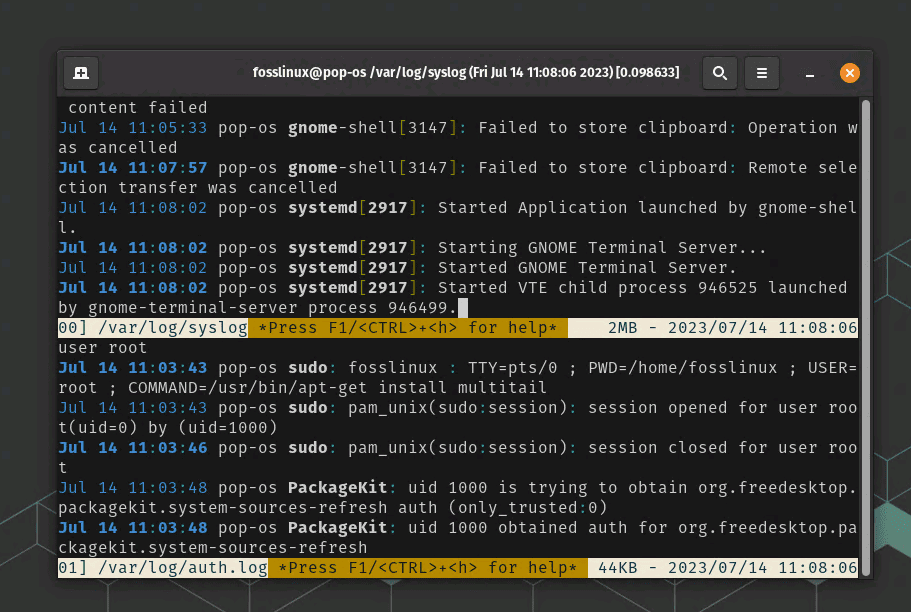Screen dimensions: 911x612
Task: Click 'ction transfer was cancelled' text
Action: tap(198, 188)
